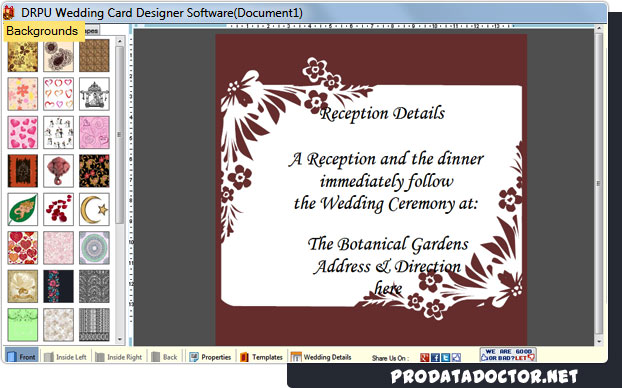Open Wedding Details
Viewport: 622px width, 388px height.
pyautogui.click(x=321, y=357)
